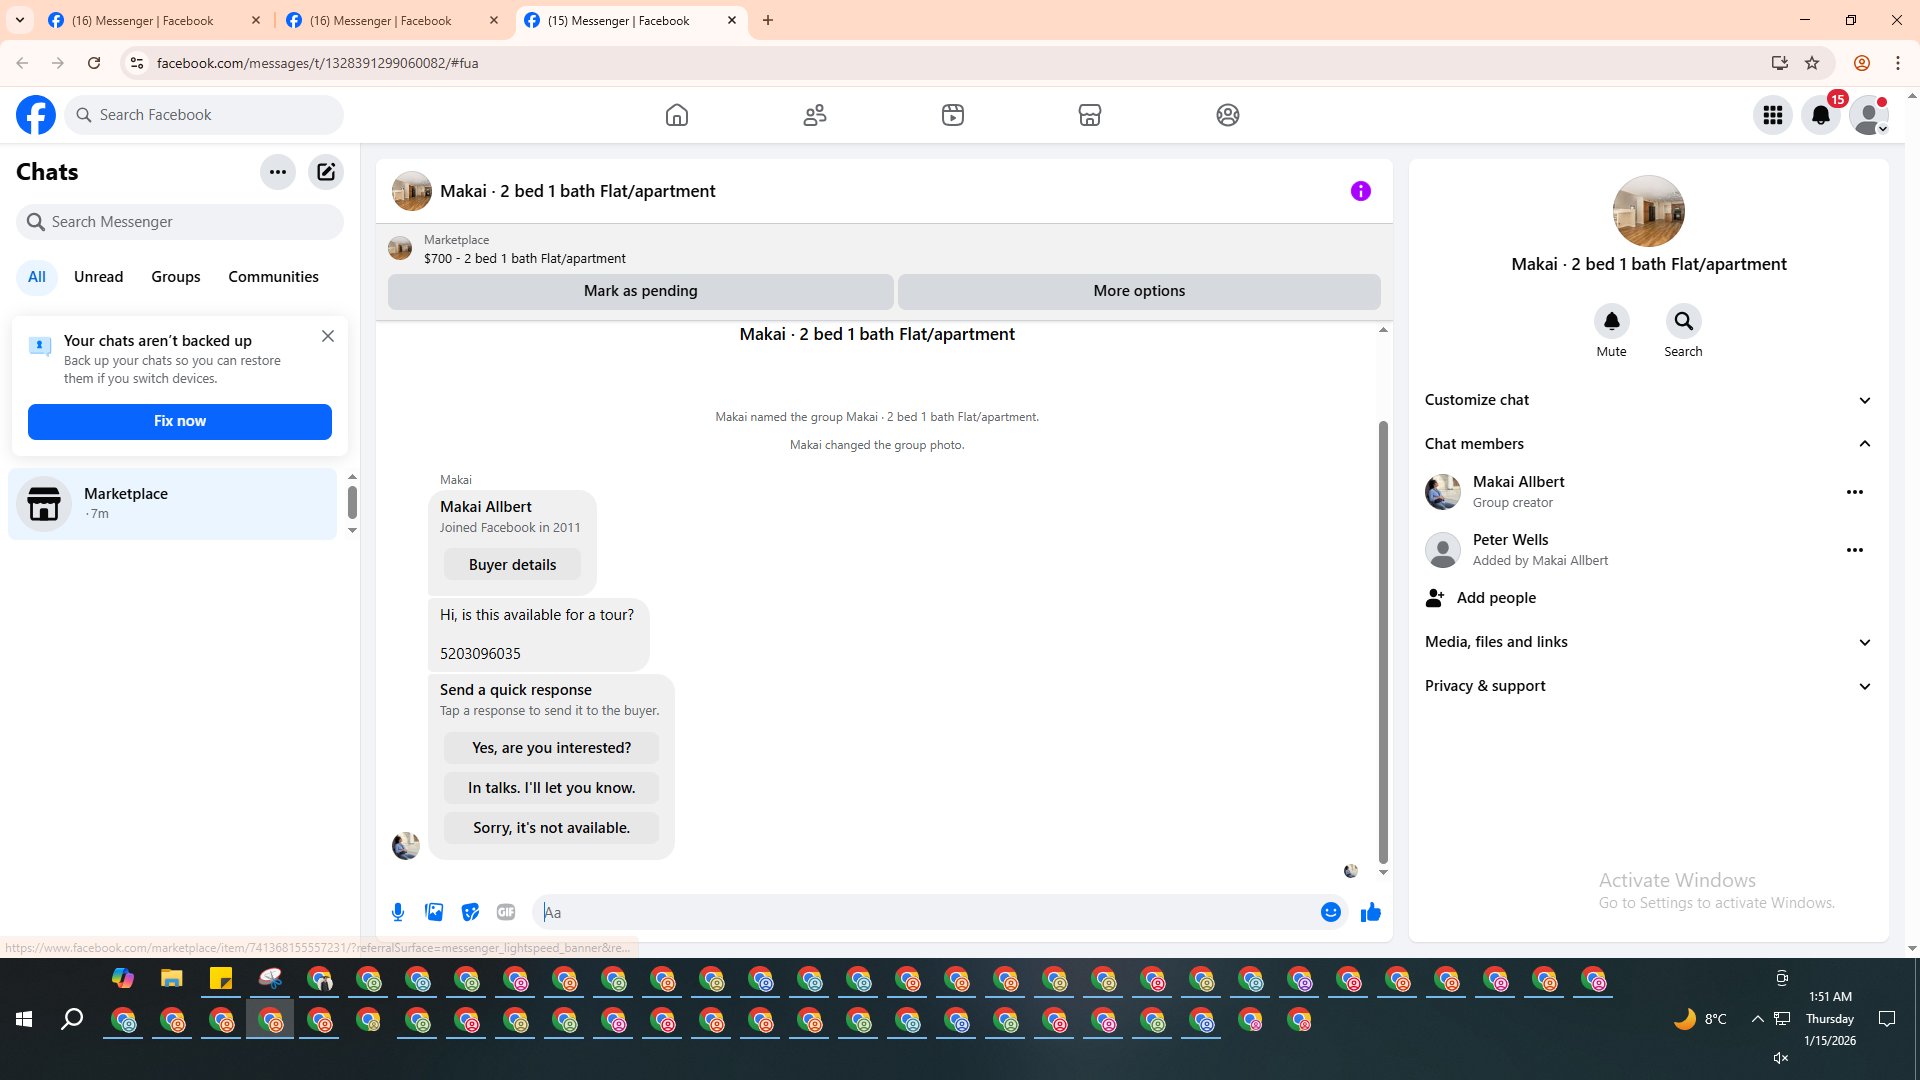Screen dimensions: 1920x1080
Task: Expand Media, files and links section
Action: [1648, 642]
